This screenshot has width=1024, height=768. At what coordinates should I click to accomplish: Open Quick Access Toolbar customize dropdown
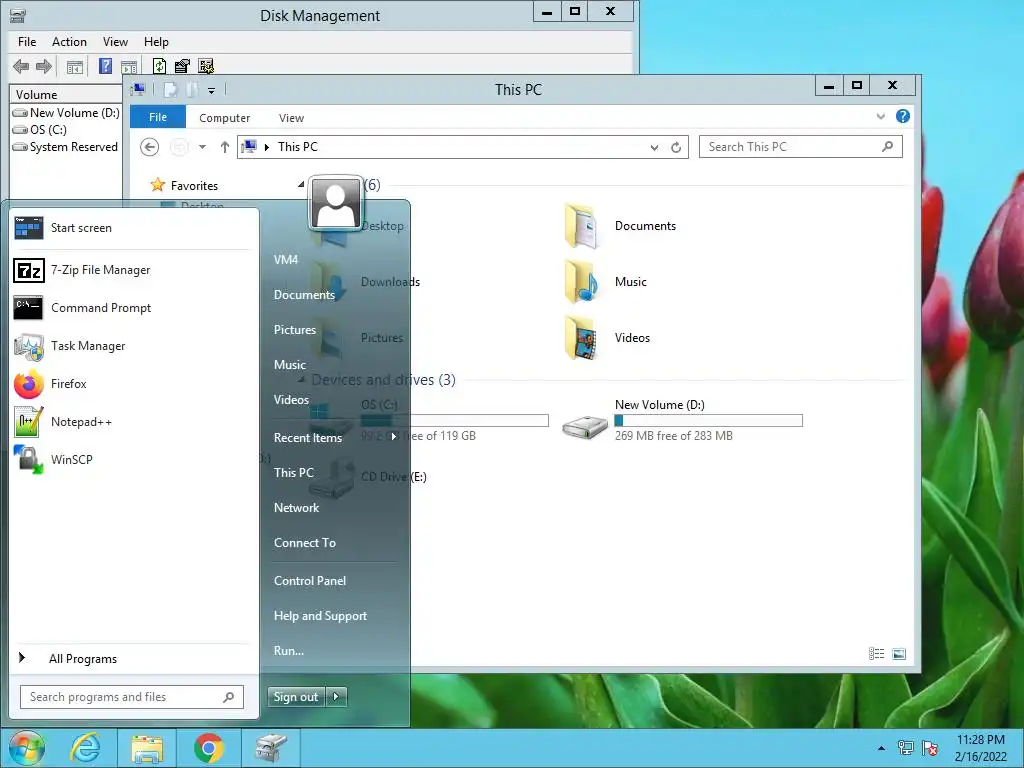pyautogui.click(x=212, y=91)
